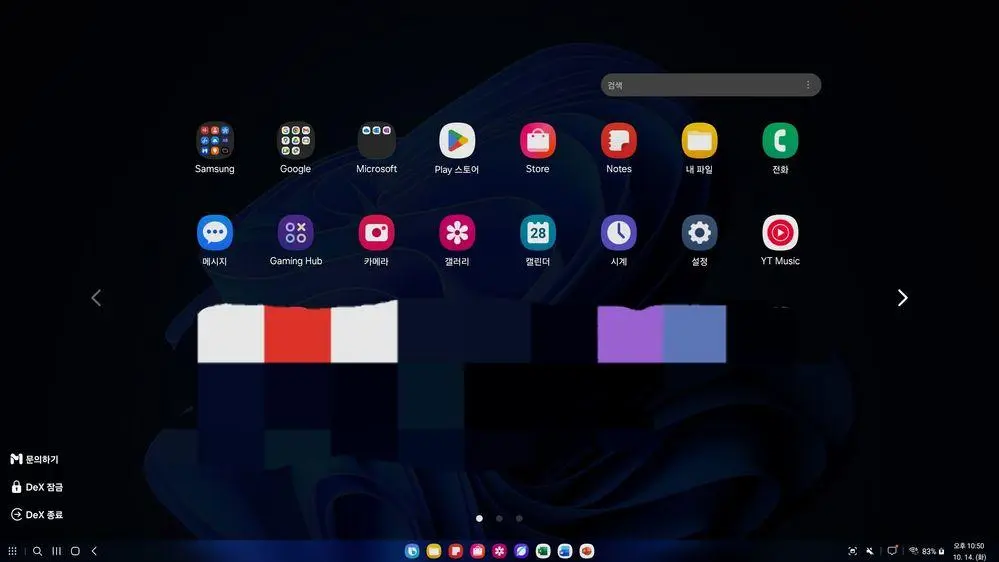This screenshot has height=562, width=999.
Task: Select the first page indicator dot
Action: (479, 519)
